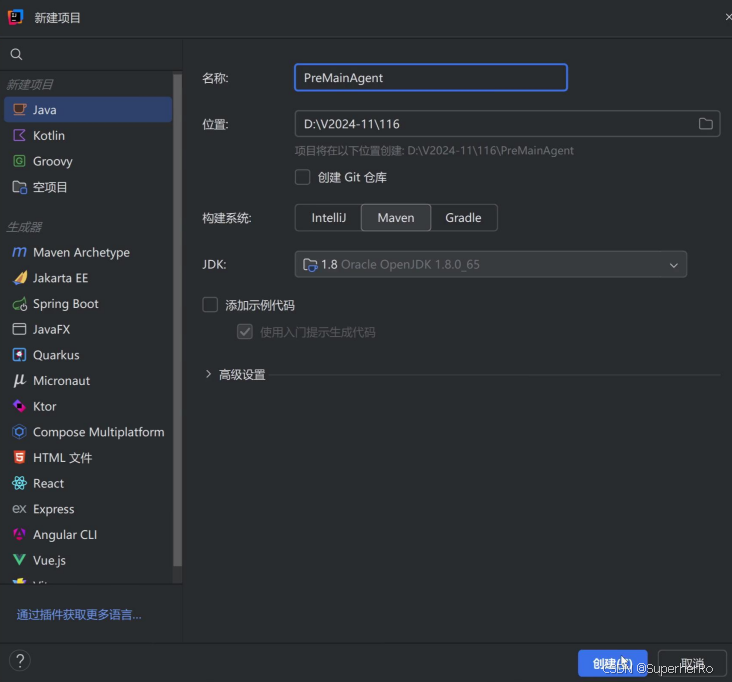Select the Micronaut generator
The width and height of the screenshot is (732, 682).
coord(88,380)
